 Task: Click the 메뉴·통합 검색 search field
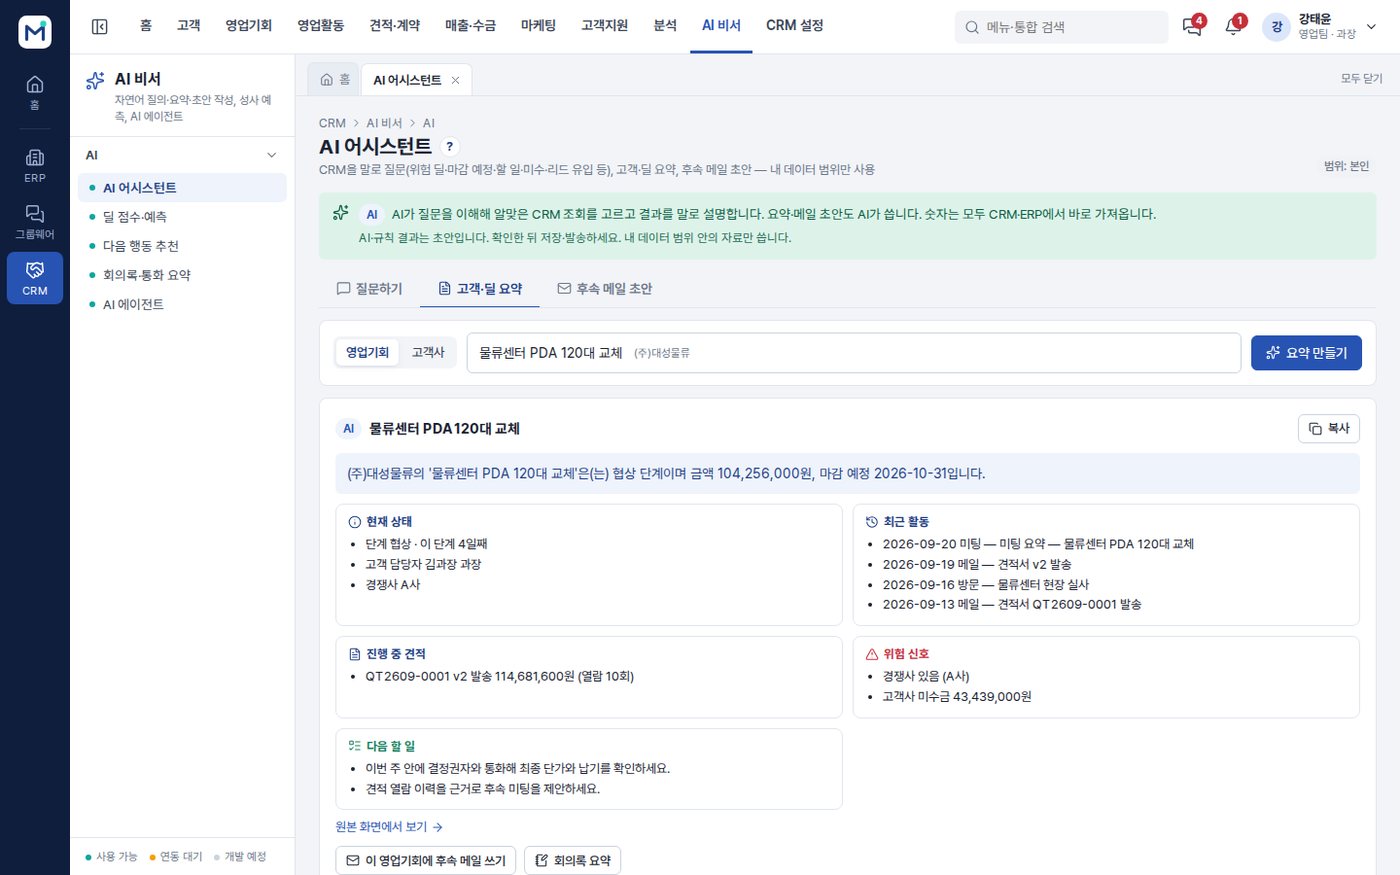point(1061,27)
